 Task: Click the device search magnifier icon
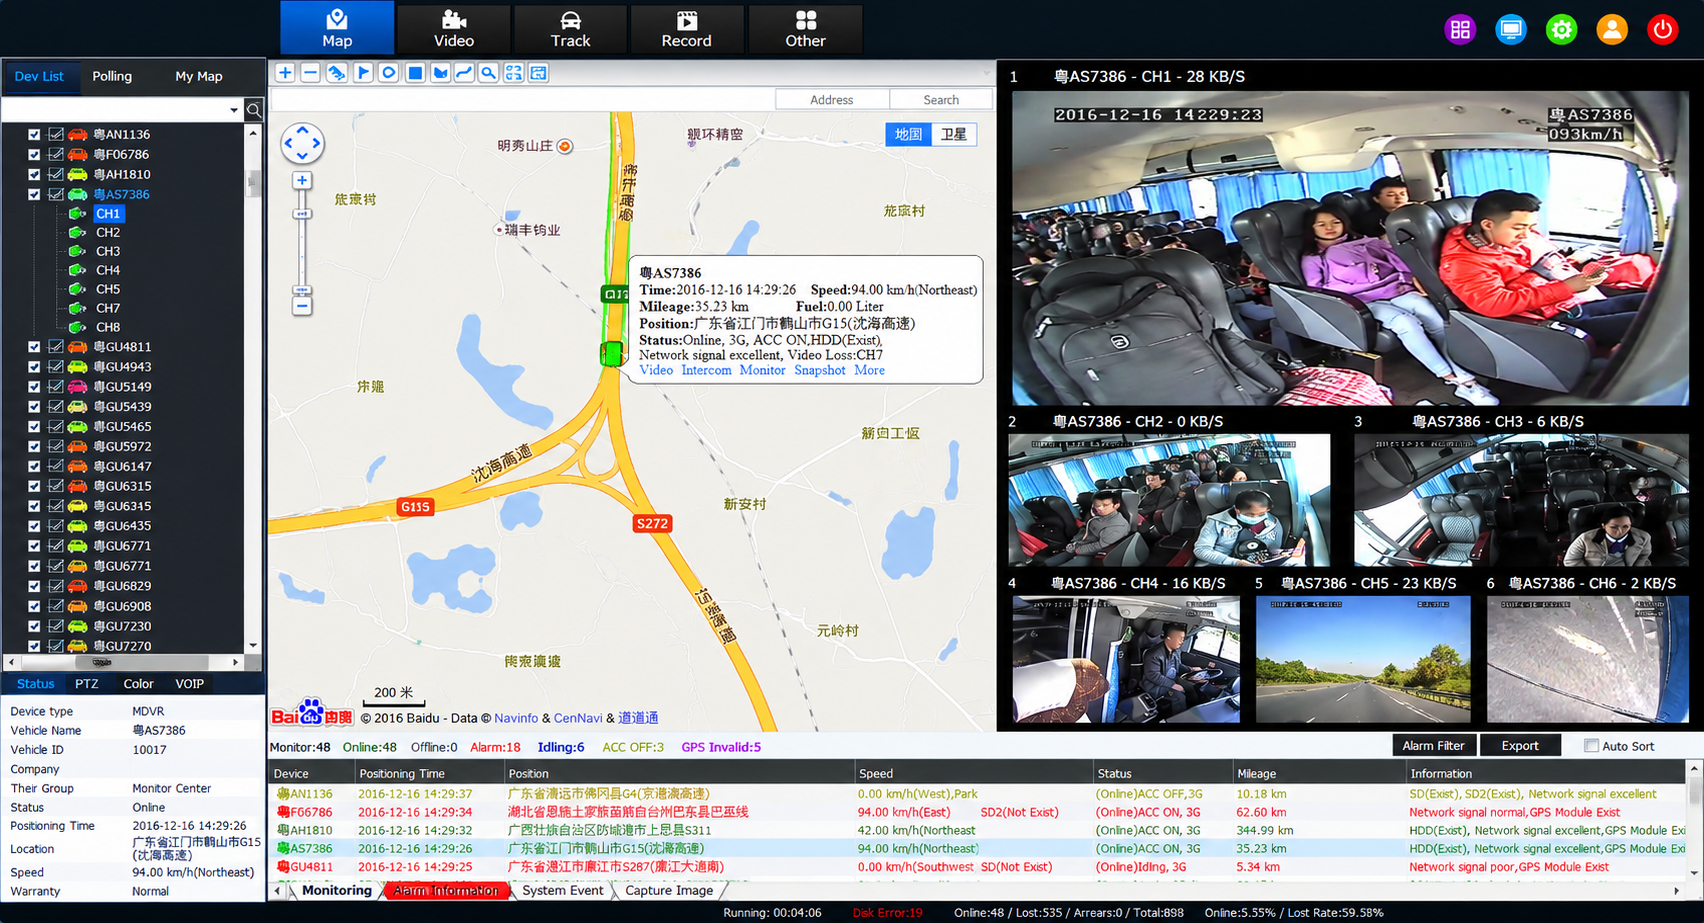254,110
